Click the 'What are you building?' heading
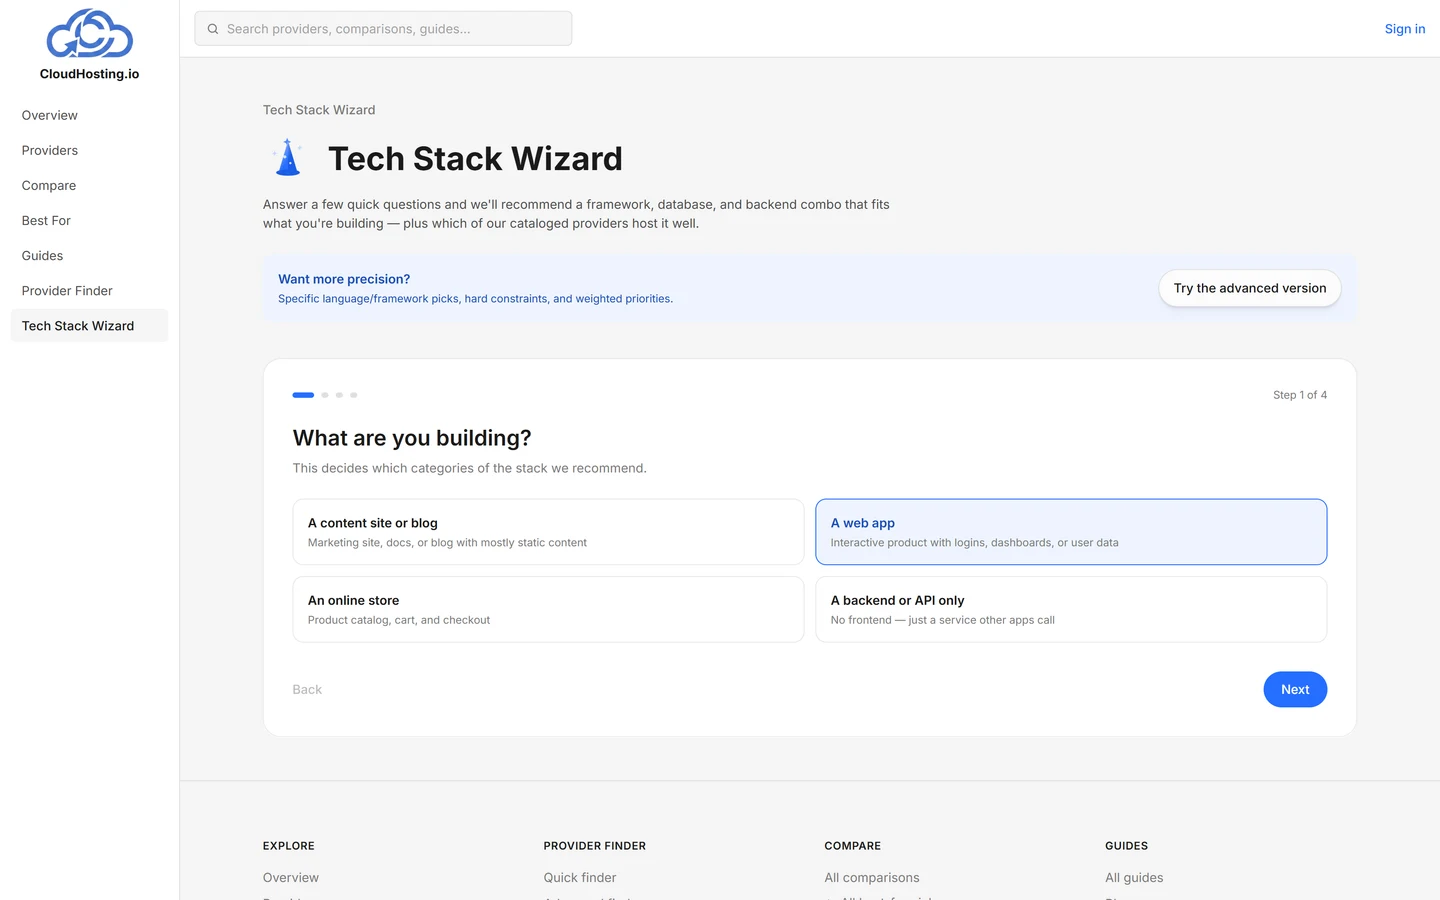The width and height of the screenshot is (1440, 900). pos(412,438)
